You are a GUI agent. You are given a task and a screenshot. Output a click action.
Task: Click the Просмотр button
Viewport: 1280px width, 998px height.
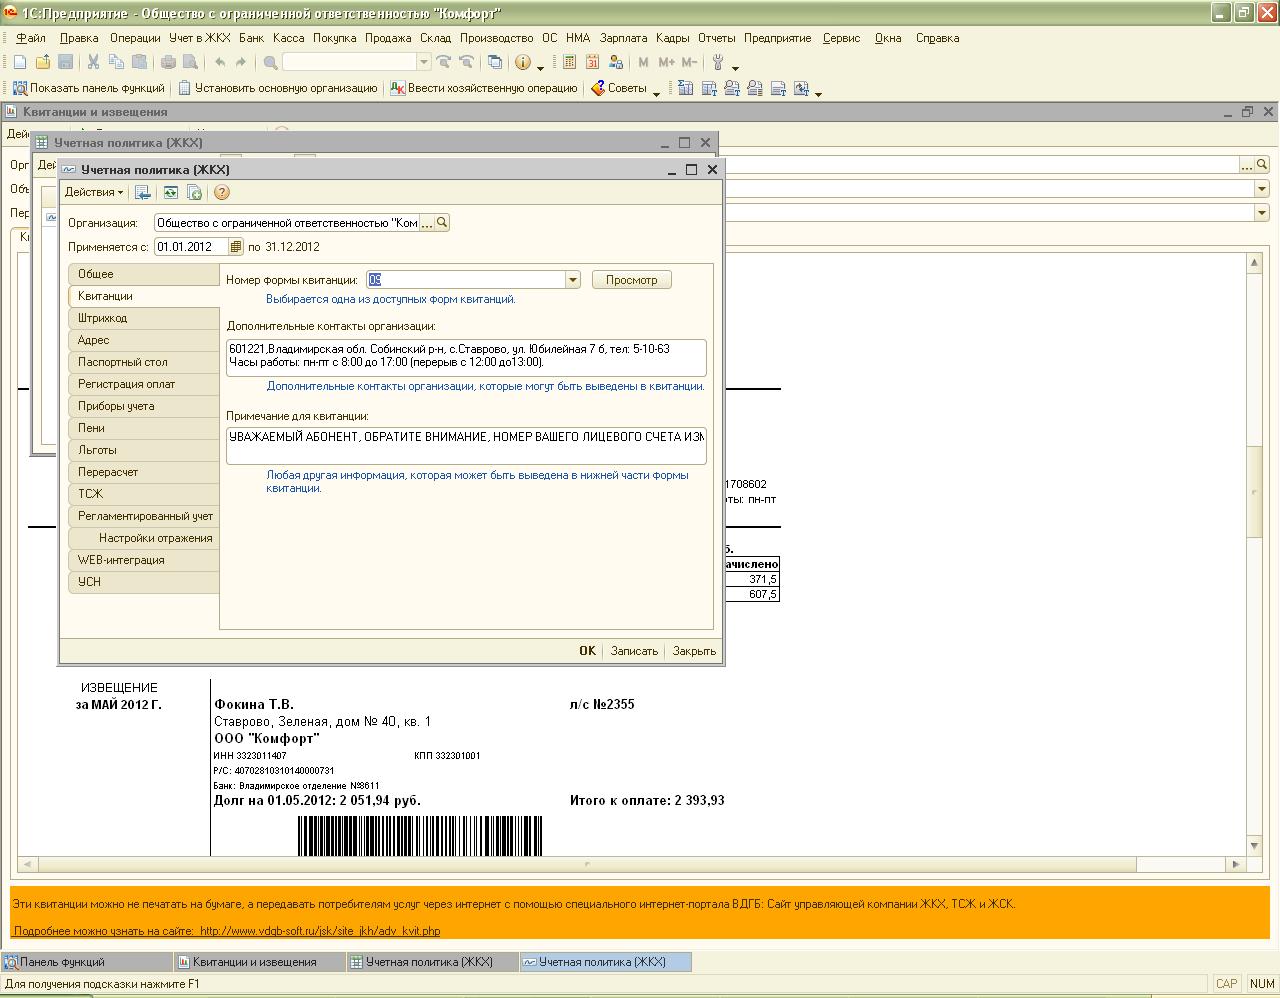click(631, 280)
